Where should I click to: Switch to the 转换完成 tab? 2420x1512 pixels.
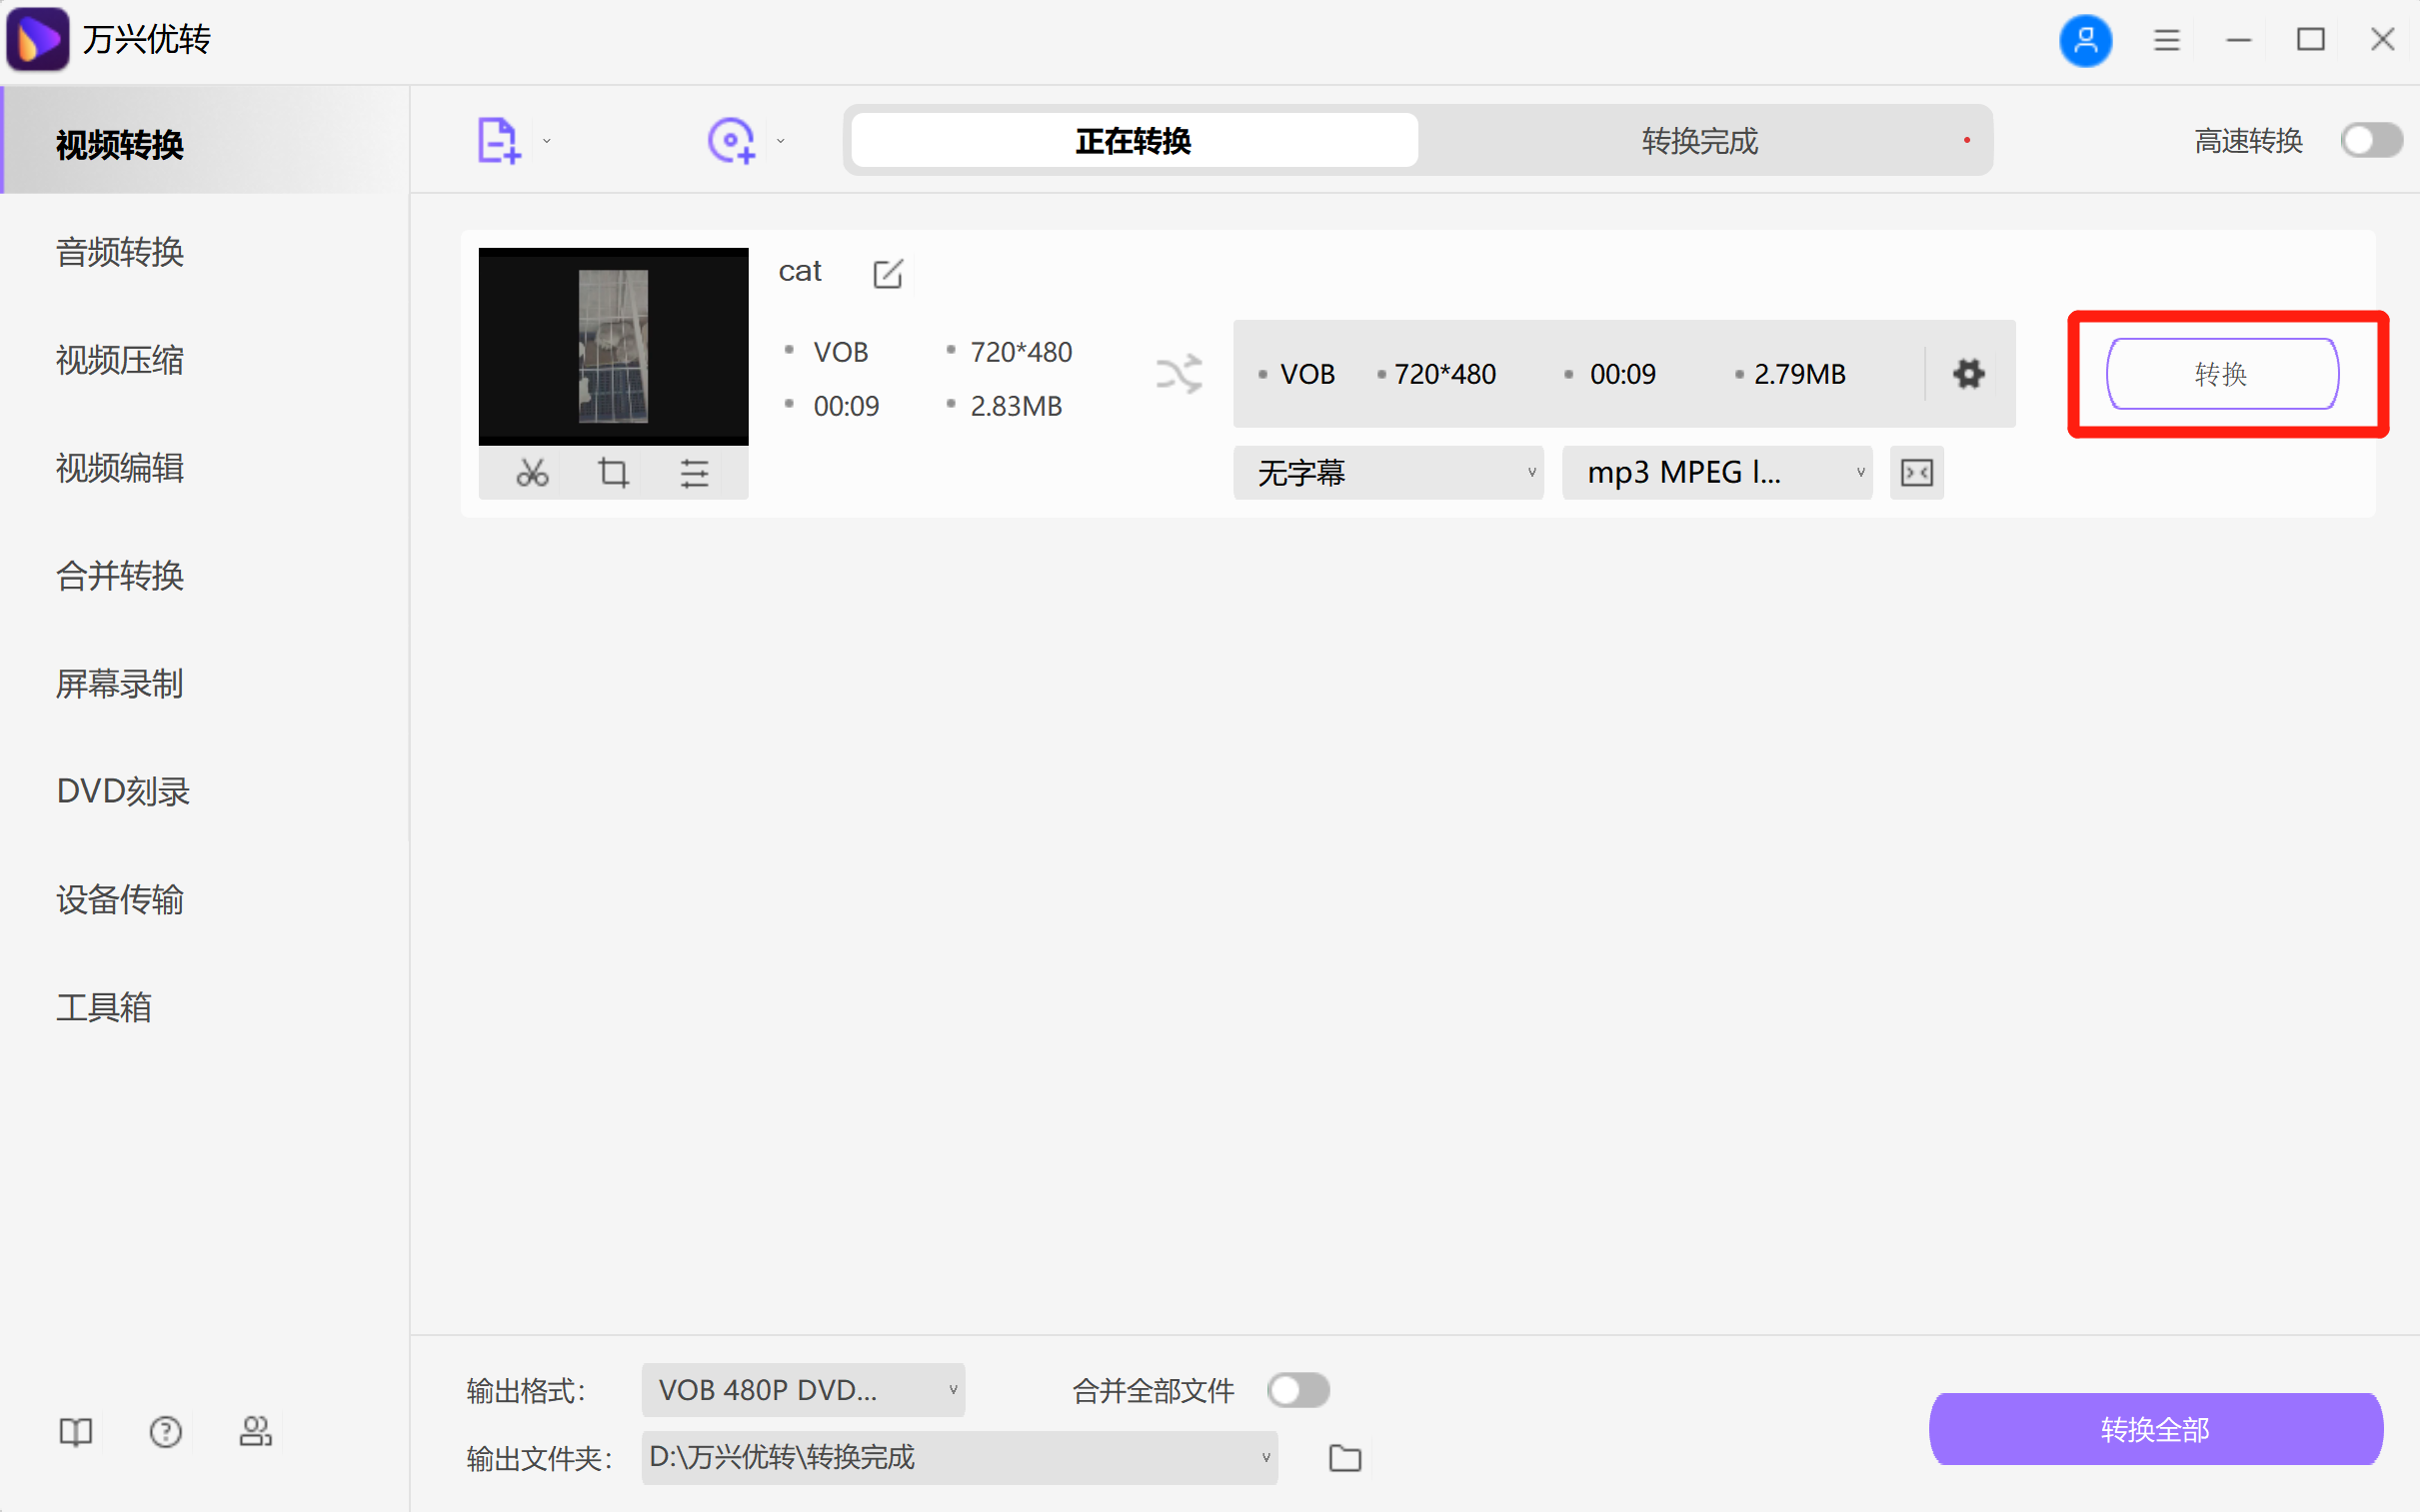[x=1700, y=141]
